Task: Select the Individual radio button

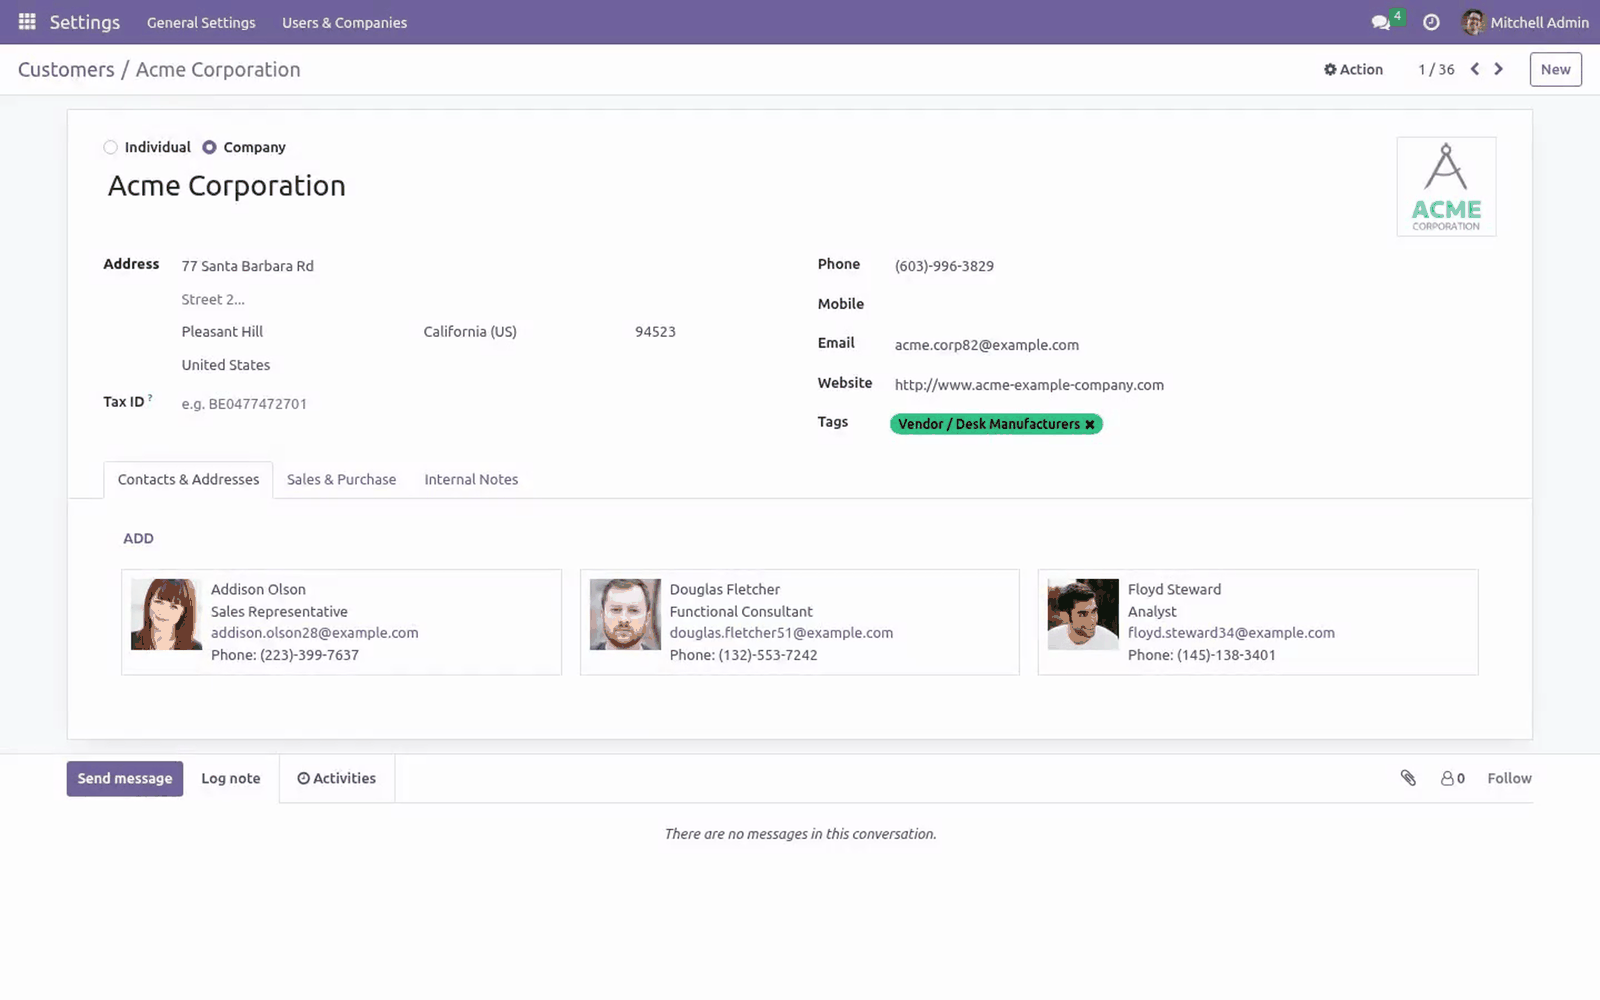Action: coord(110,147)
